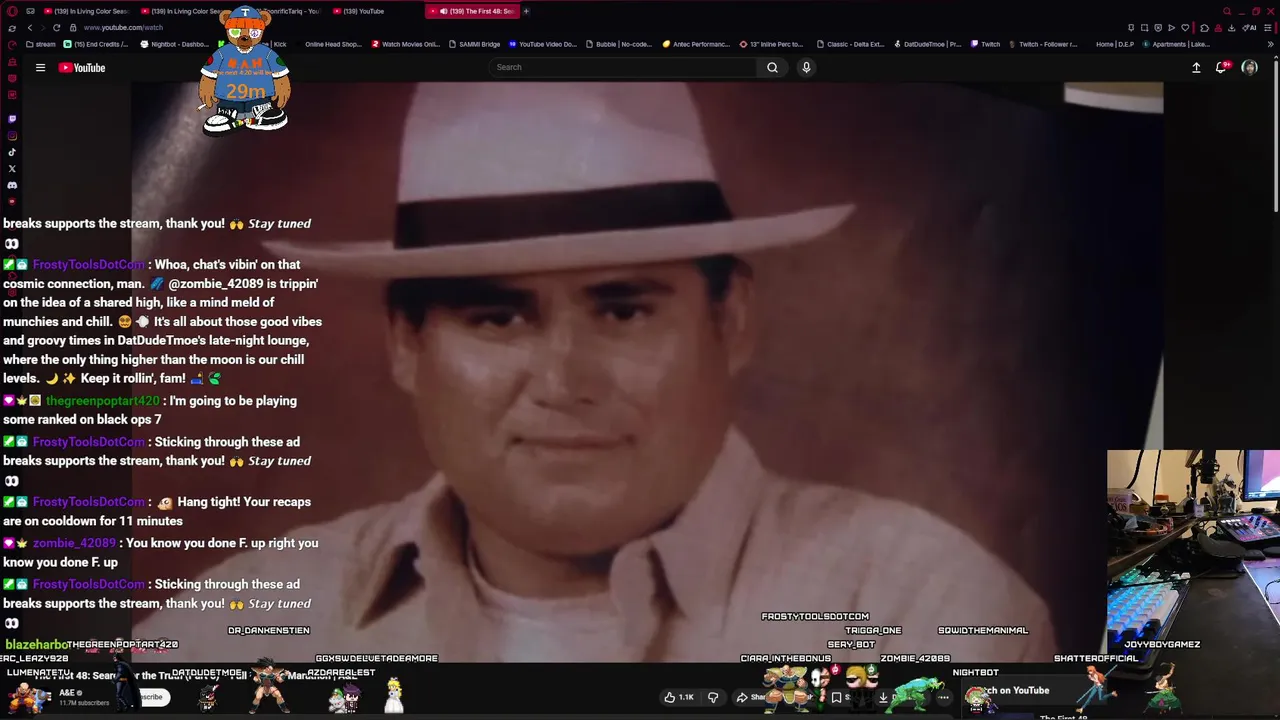Image resolution: width=1280 pixels, height=720 pixels.
Task: Open the '13" Inline Perc to...' bookmark
Action: tap(771, 44)
